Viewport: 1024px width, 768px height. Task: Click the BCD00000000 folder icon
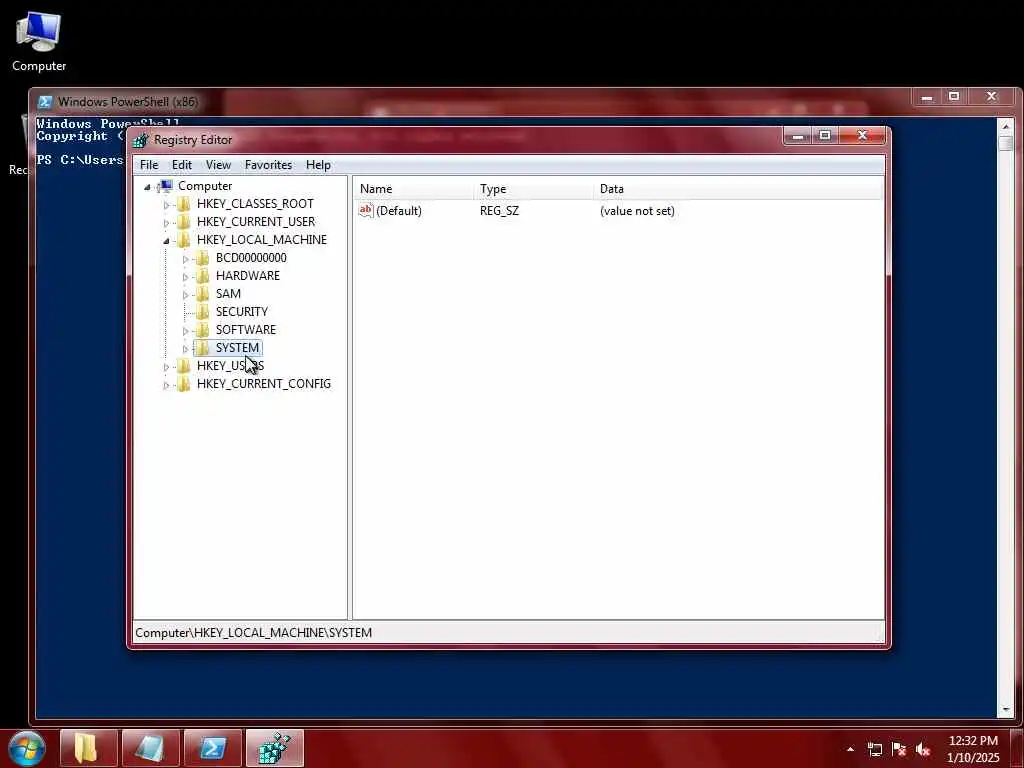[203, 258]
